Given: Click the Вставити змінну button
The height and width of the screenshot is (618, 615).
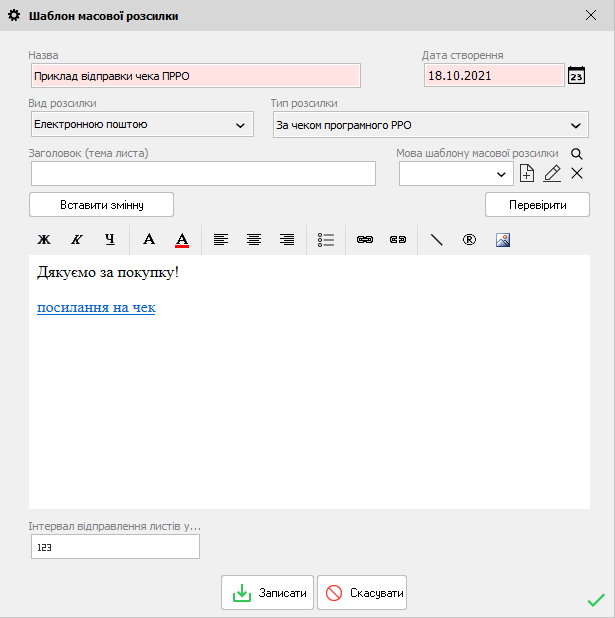Looking at the screenshot, I should [102, 205].
